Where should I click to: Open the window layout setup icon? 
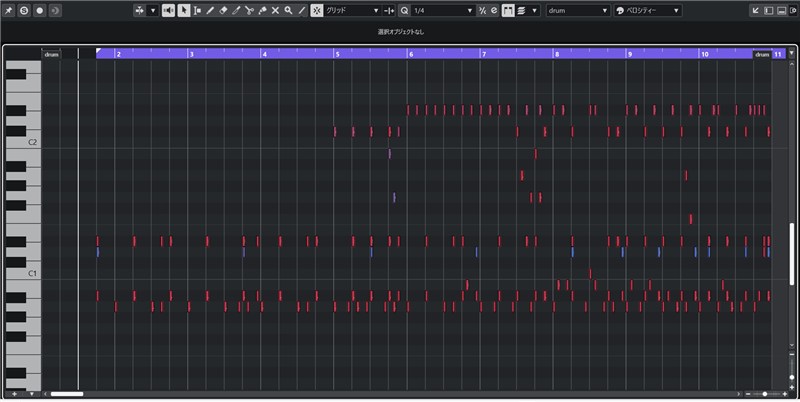(x=793, y=10)
